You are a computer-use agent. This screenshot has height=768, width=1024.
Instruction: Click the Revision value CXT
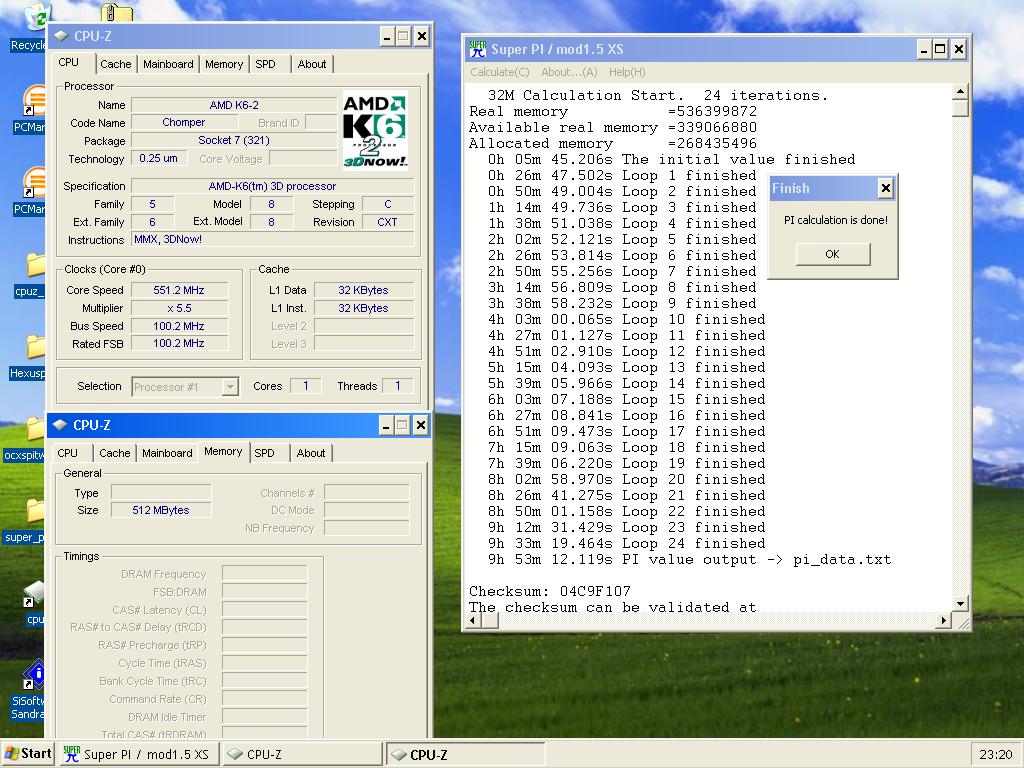click(x=387, y=222)
